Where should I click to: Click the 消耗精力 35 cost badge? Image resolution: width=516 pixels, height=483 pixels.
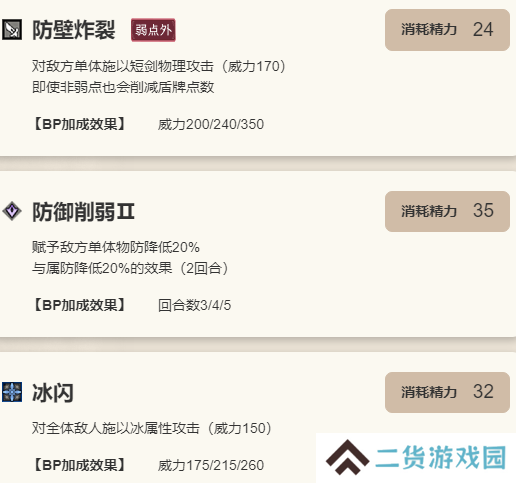[447, 211]
